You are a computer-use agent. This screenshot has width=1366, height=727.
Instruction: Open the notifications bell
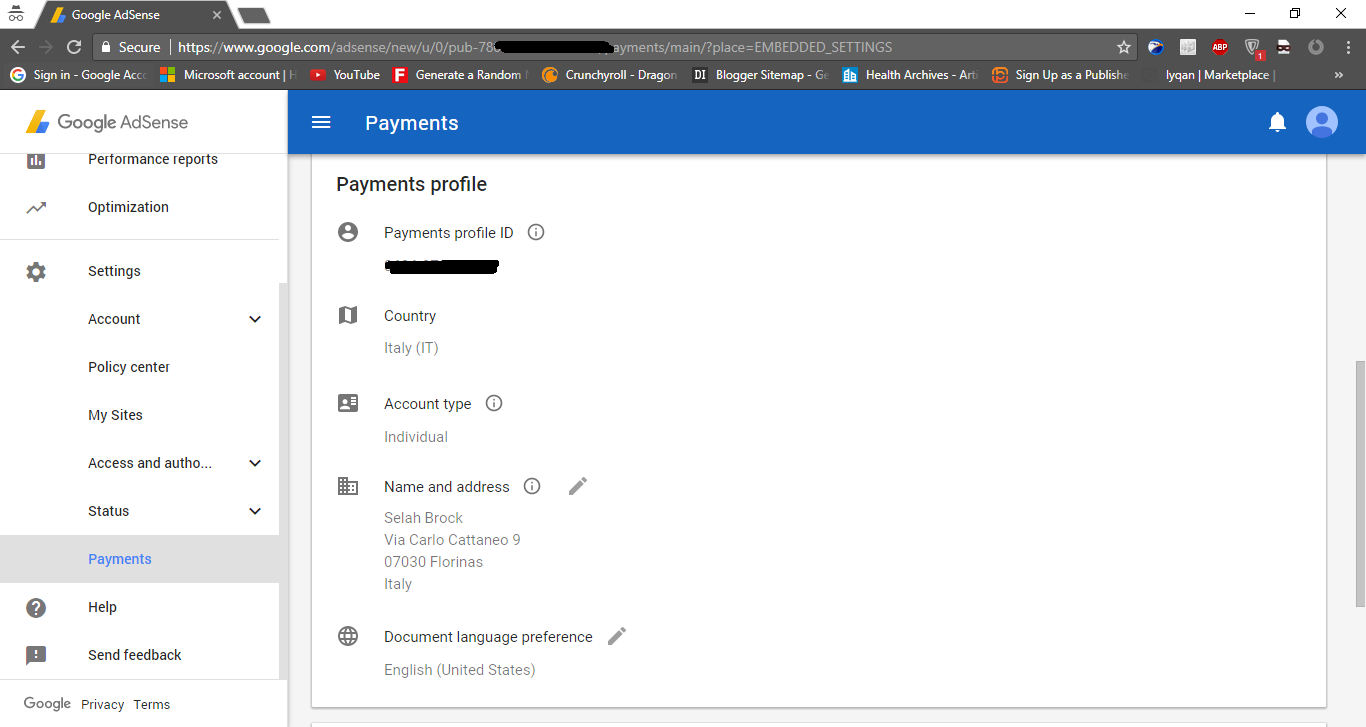pos(1277,122)
